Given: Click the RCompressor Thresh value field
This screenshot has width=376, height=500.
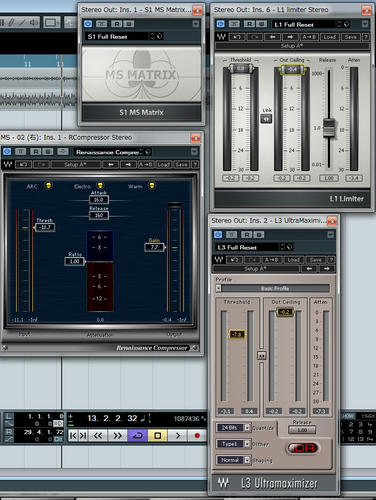Looking at the screenshot, I should point(45,227).
